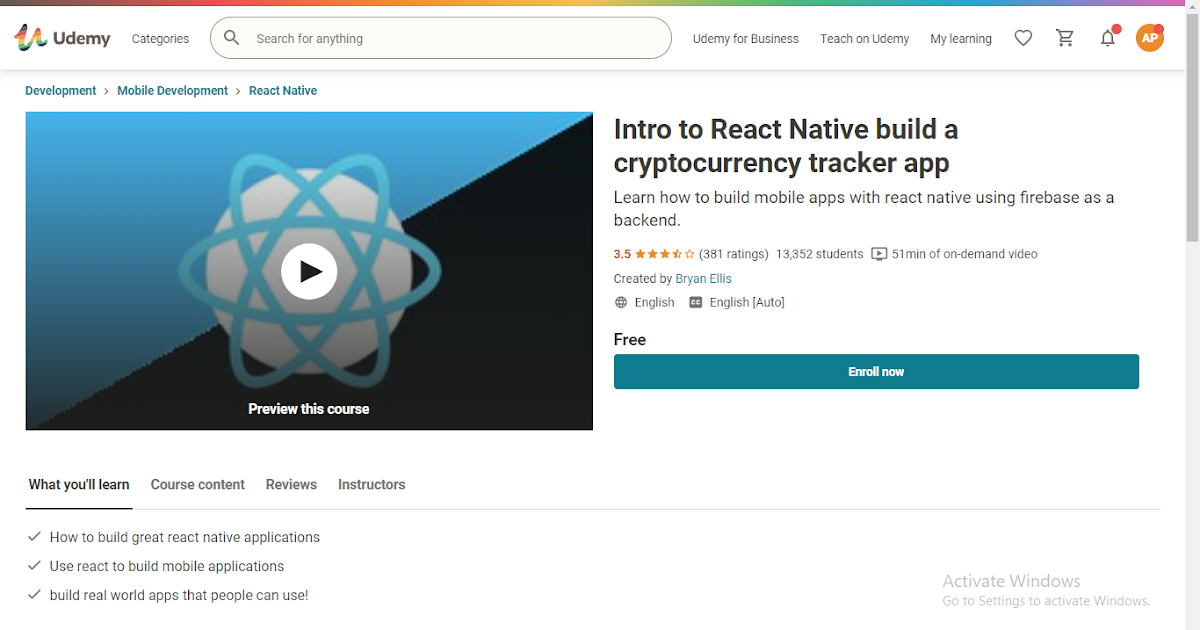Open Teach on Udemy link
Screen dimensions: 1200x630
click(865, 38)
